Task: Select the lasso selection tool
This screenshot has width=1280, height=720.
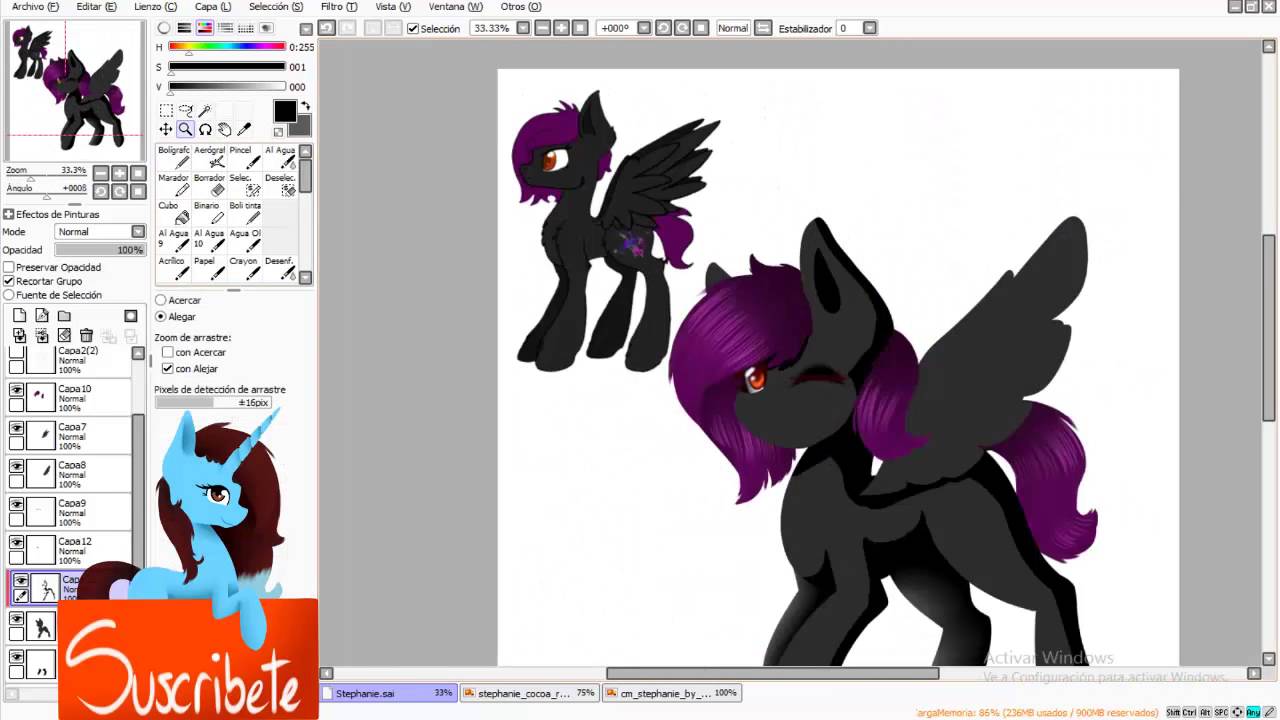Action: point(186,110)
